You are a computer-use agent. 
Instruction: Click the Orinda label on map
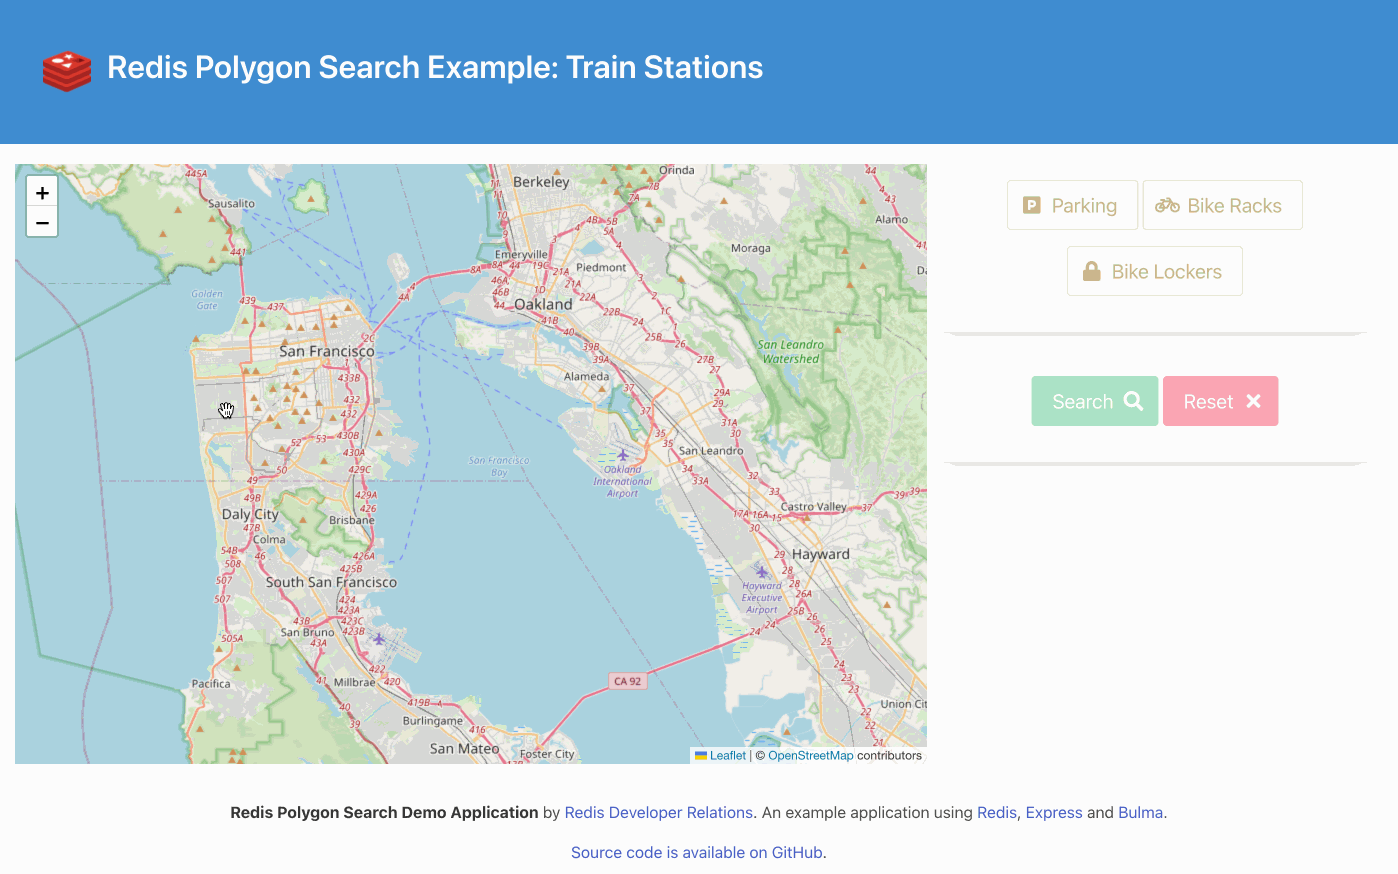676,170
